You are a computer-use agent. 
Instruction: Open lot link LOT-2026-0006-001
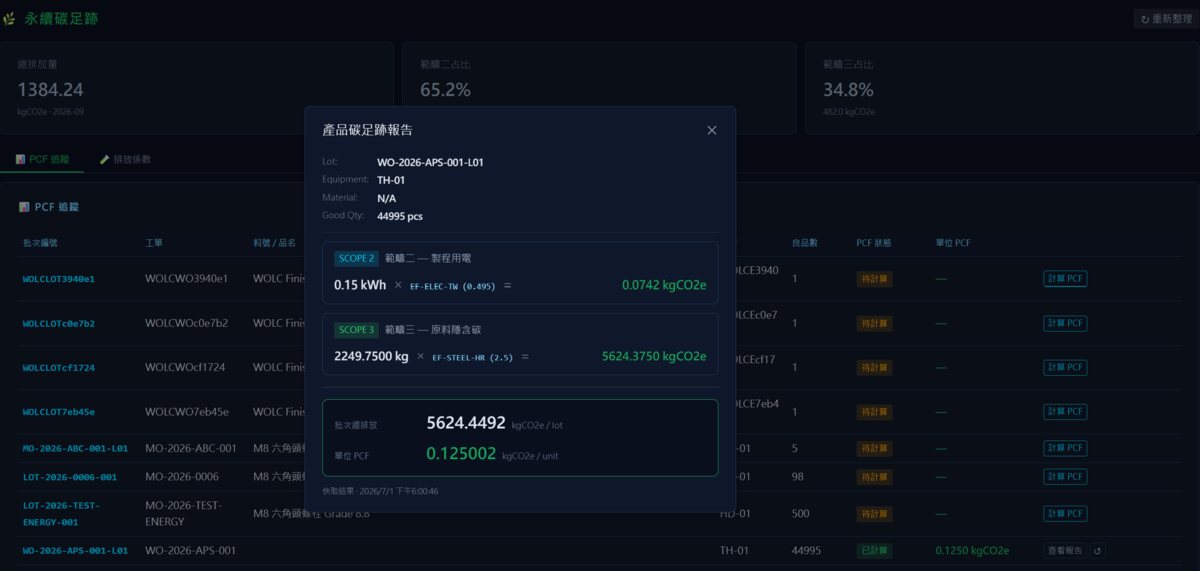point(70,477)
